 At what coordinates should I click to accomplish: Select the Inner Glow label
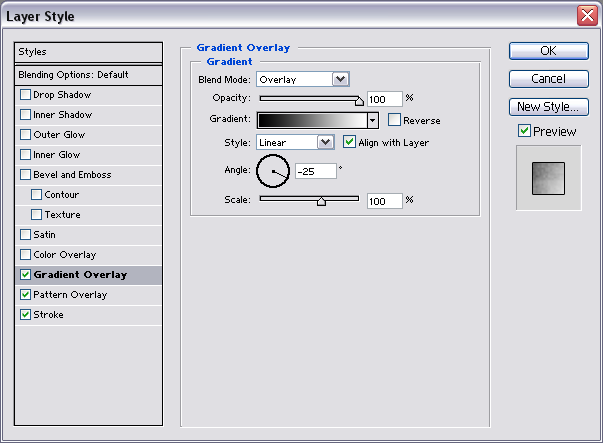pyautogui.click(x=57, y=155)
